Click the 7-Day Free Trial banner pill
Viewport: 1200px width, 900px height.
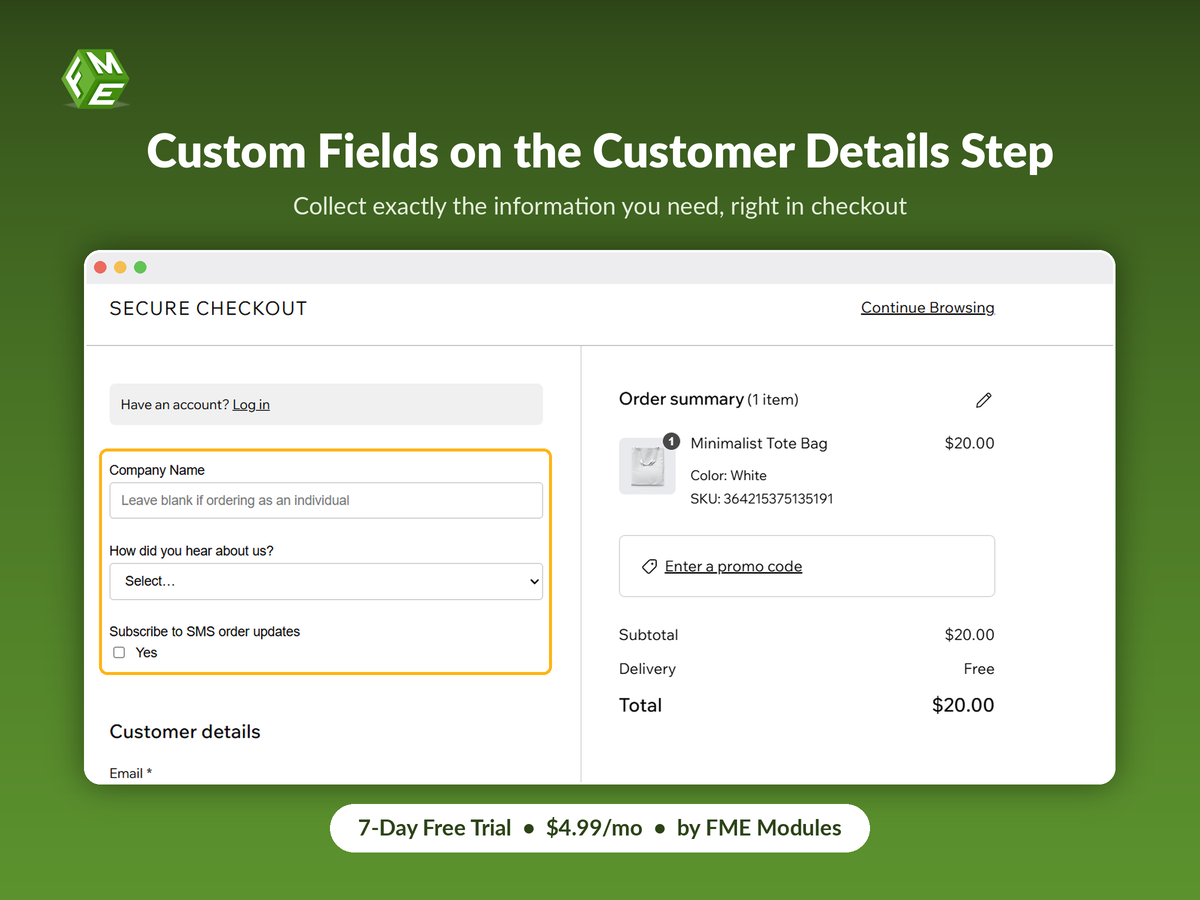(600, 828)
